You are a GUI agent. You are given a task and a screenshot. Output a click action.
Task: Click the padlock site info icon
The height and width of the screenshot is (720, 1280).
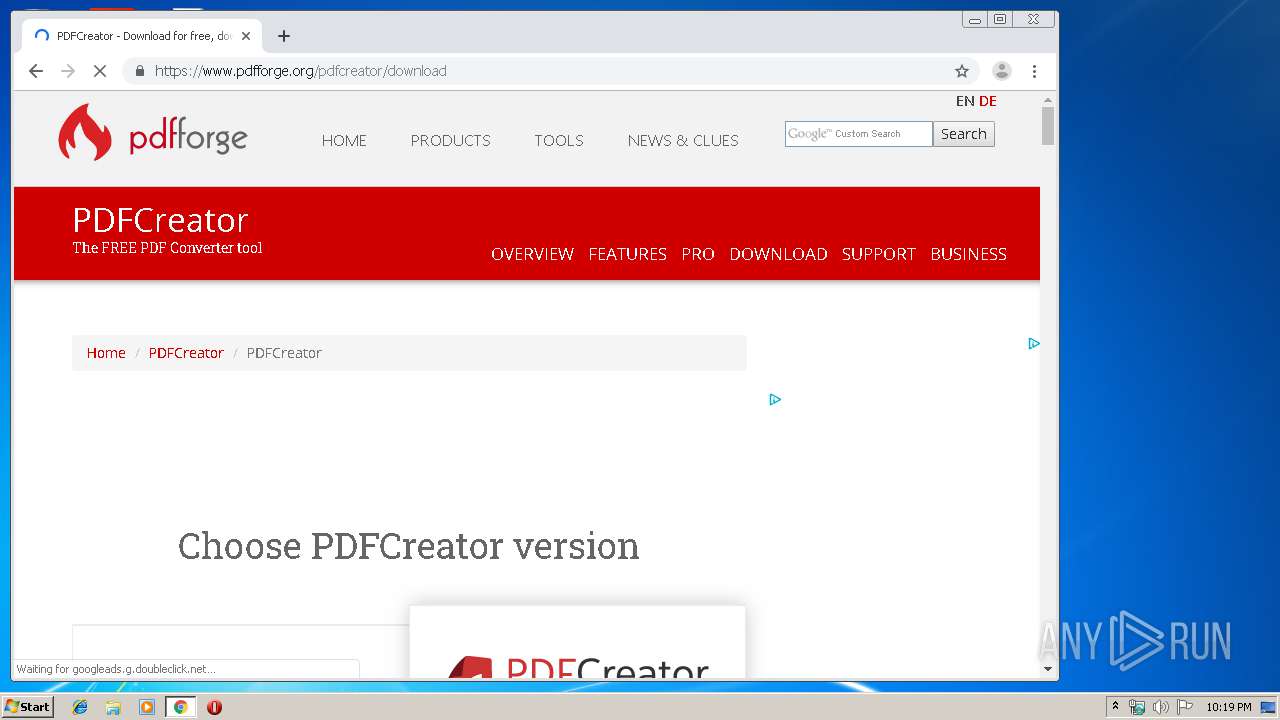click(x=139, y=71)
